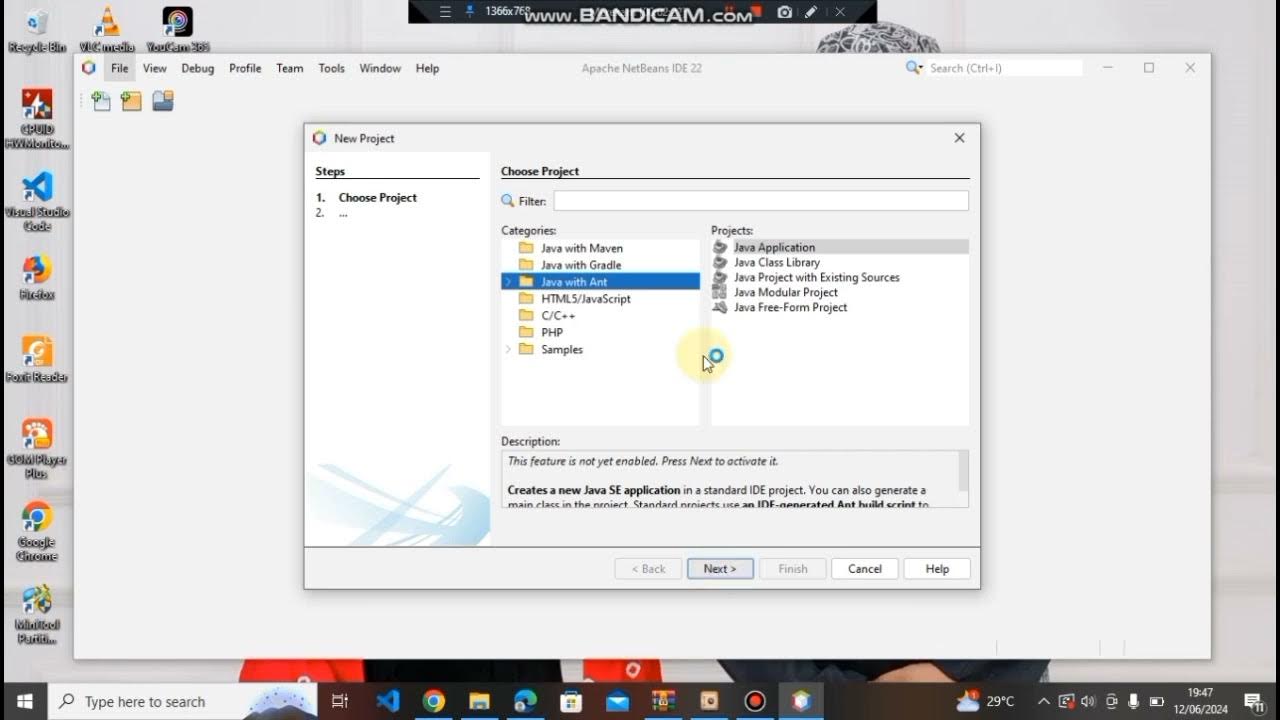The height and width of the screenshot is (720, 1280).
Task: Open the Team menu
Action: pyautogui.click(x=290, y=68)
